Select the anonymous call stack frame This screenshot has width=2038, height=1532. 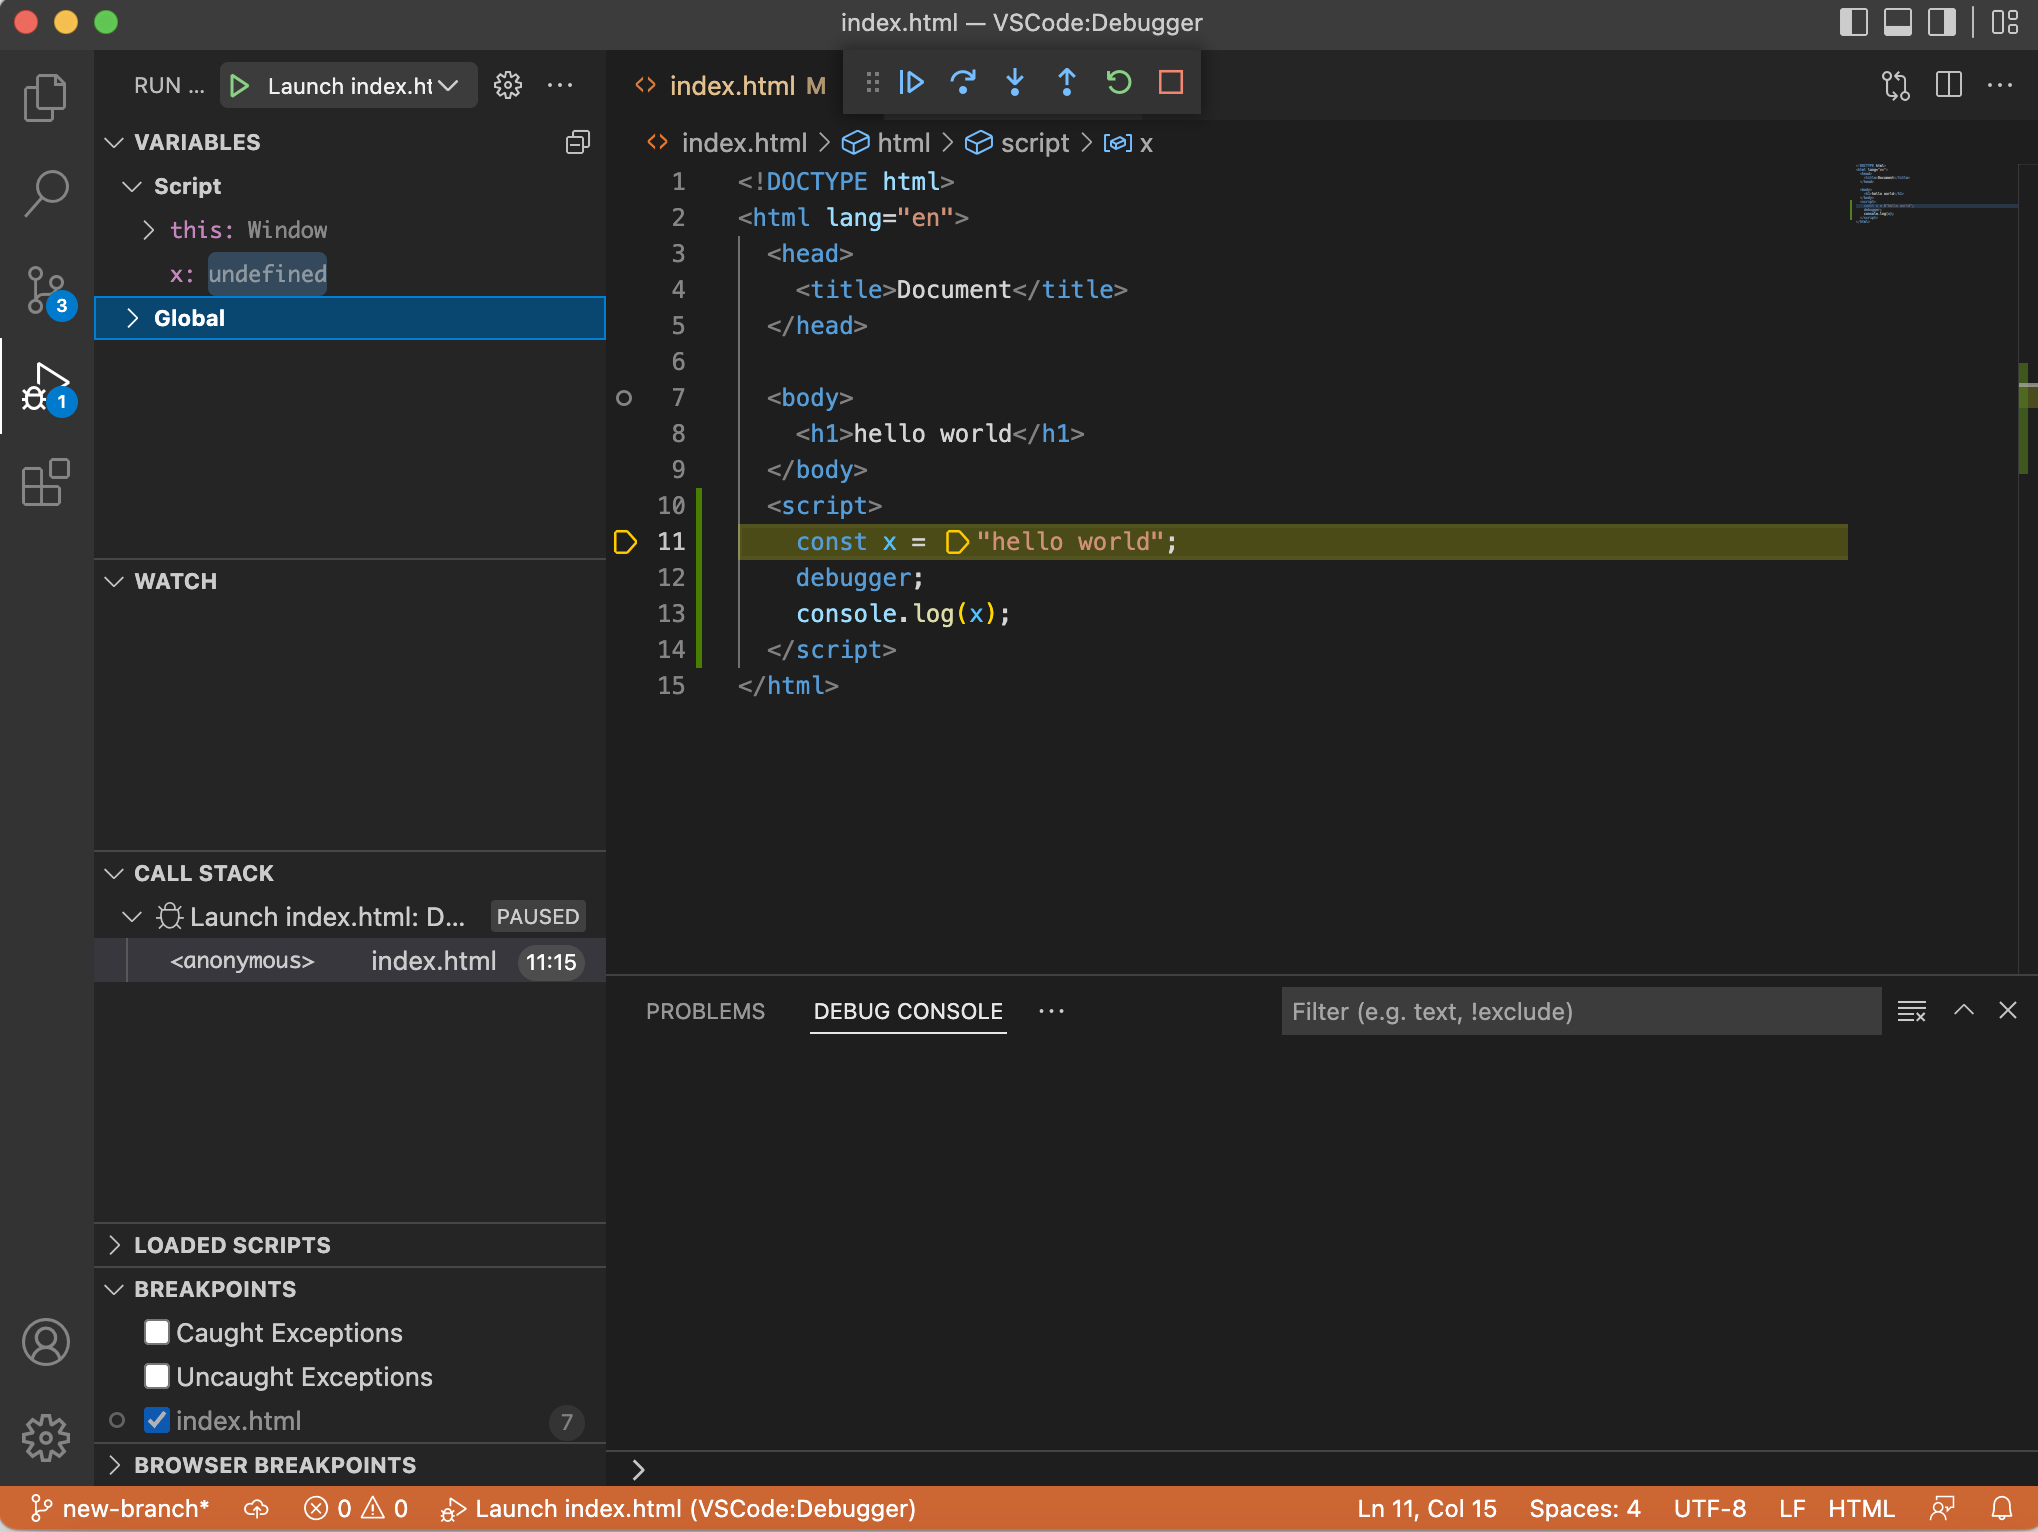pyautogui.click(x=350, y=961)
